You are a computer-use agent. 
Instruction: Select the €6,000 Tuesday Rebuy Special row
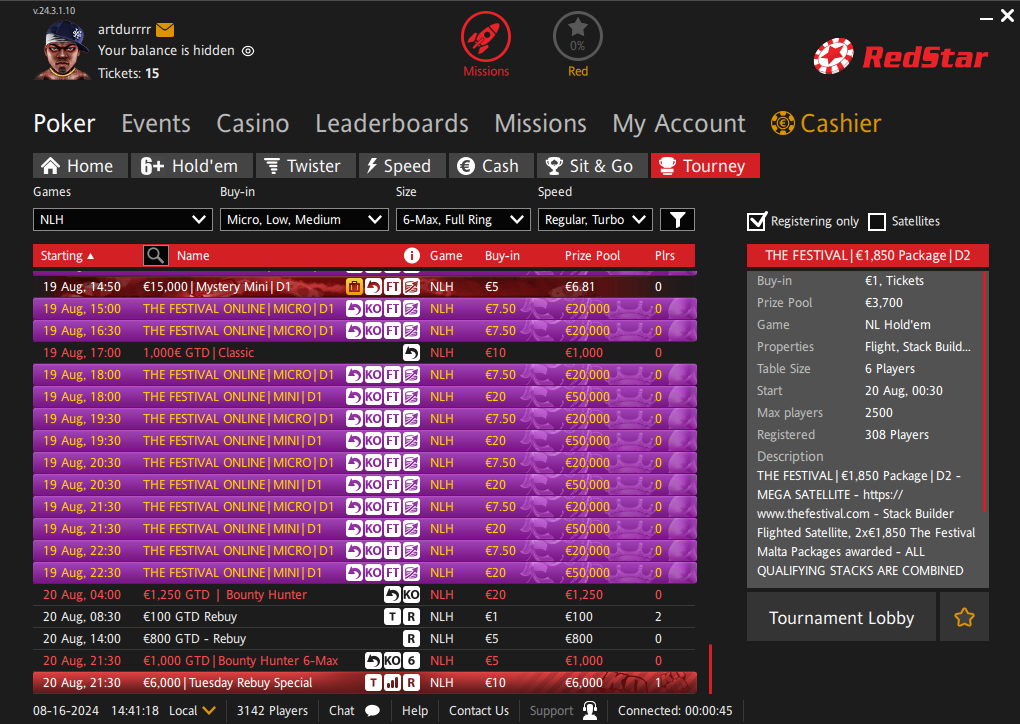pos(364,683)
